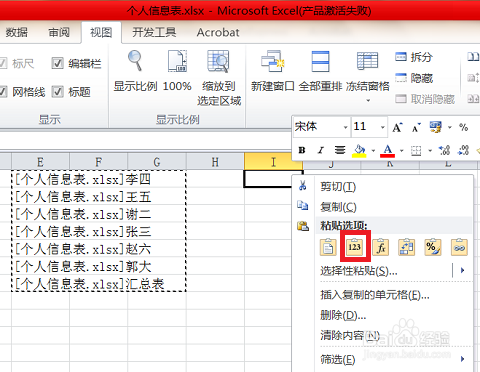Screen dimensions: 480x372
Task: Open the fill color dropdown arrow
Action: [x=373, y=151]
